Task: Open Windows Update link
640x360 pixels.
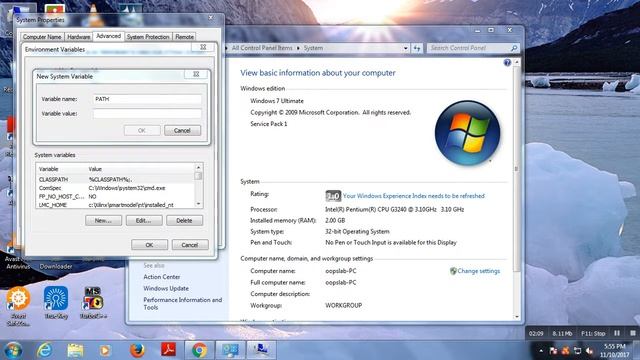Action: [166, 288]
